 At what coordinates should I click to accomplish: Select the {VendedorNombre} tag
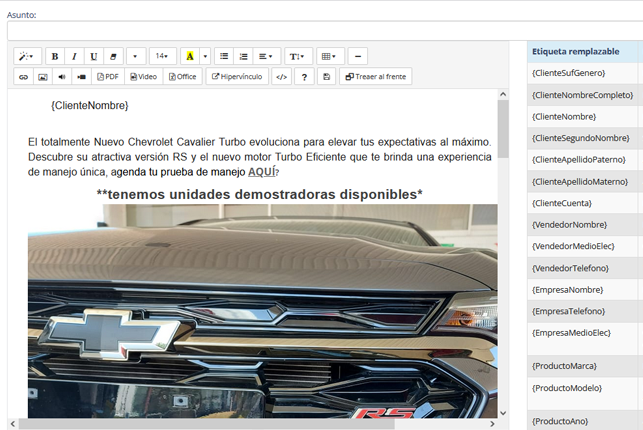(x=569, y=225)
